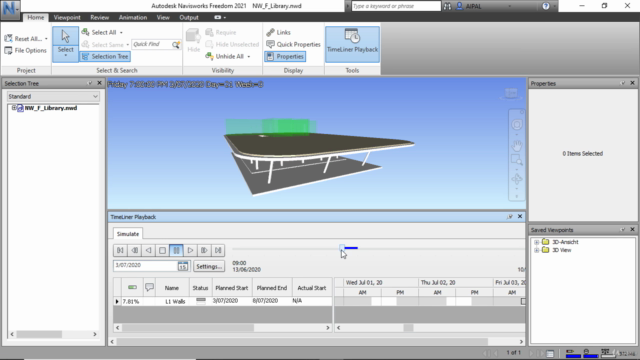
Task: Expand the NW_F_Library.nwd tree node
Action: 14,108
